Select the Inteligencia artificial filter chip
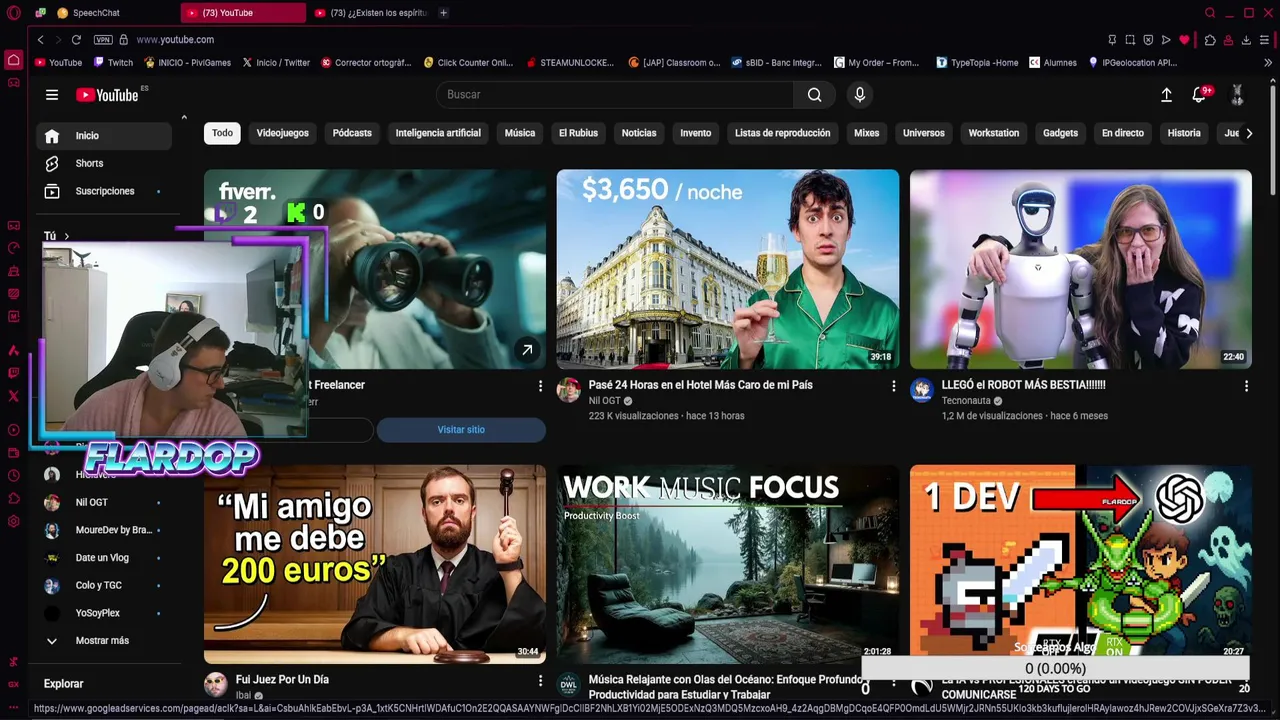Image resolution: width=1280 pixels, height=720 pixels. [438, 133]
